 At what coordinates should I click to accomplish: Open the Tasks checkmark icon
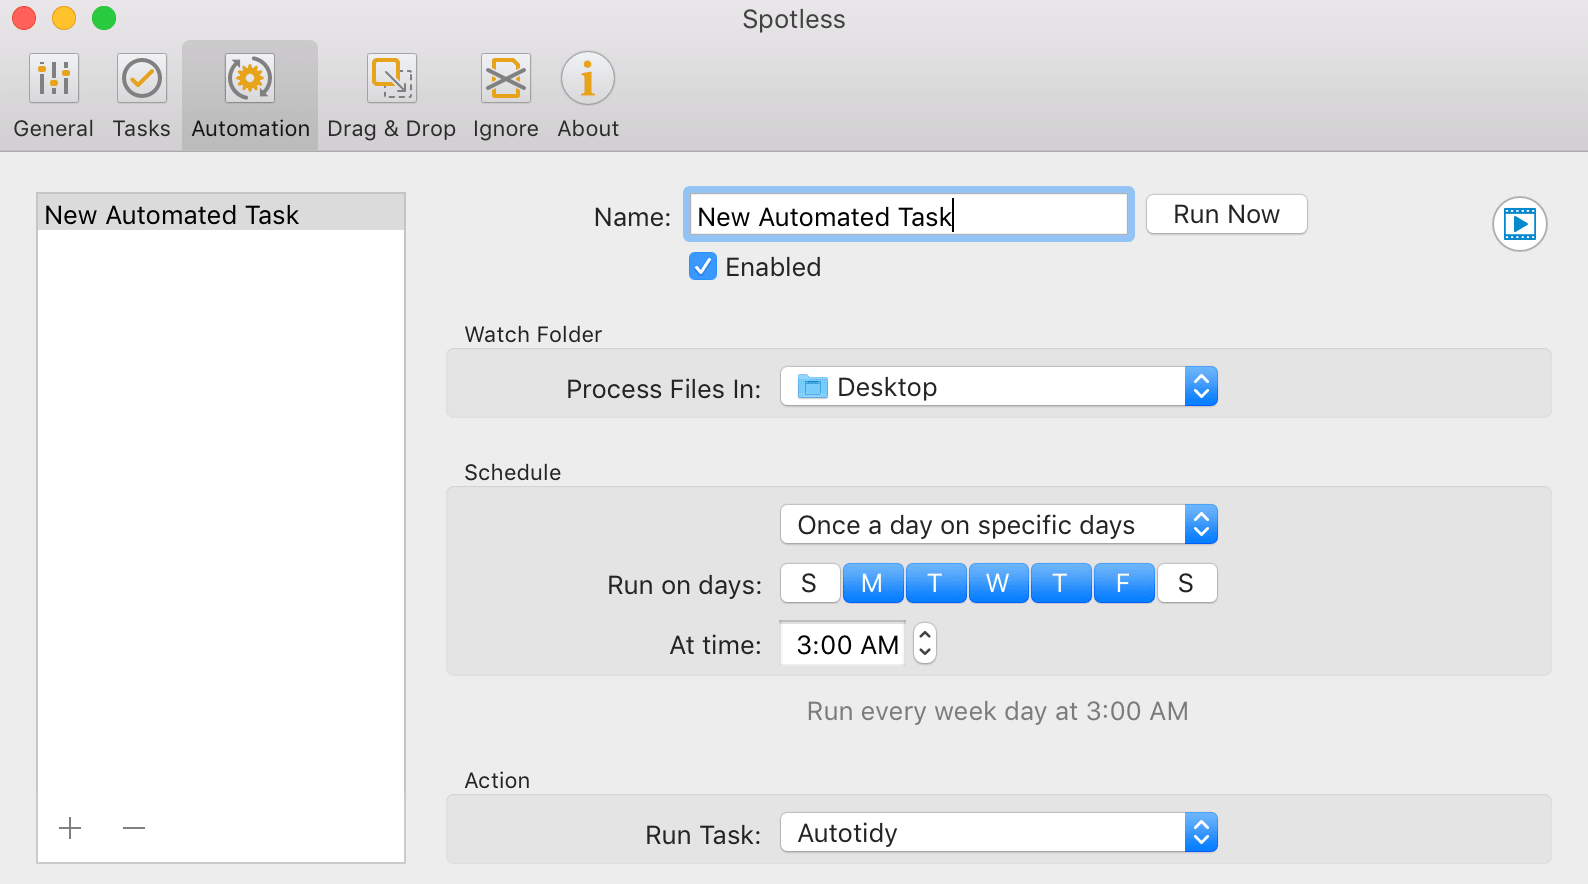point(142,78)
